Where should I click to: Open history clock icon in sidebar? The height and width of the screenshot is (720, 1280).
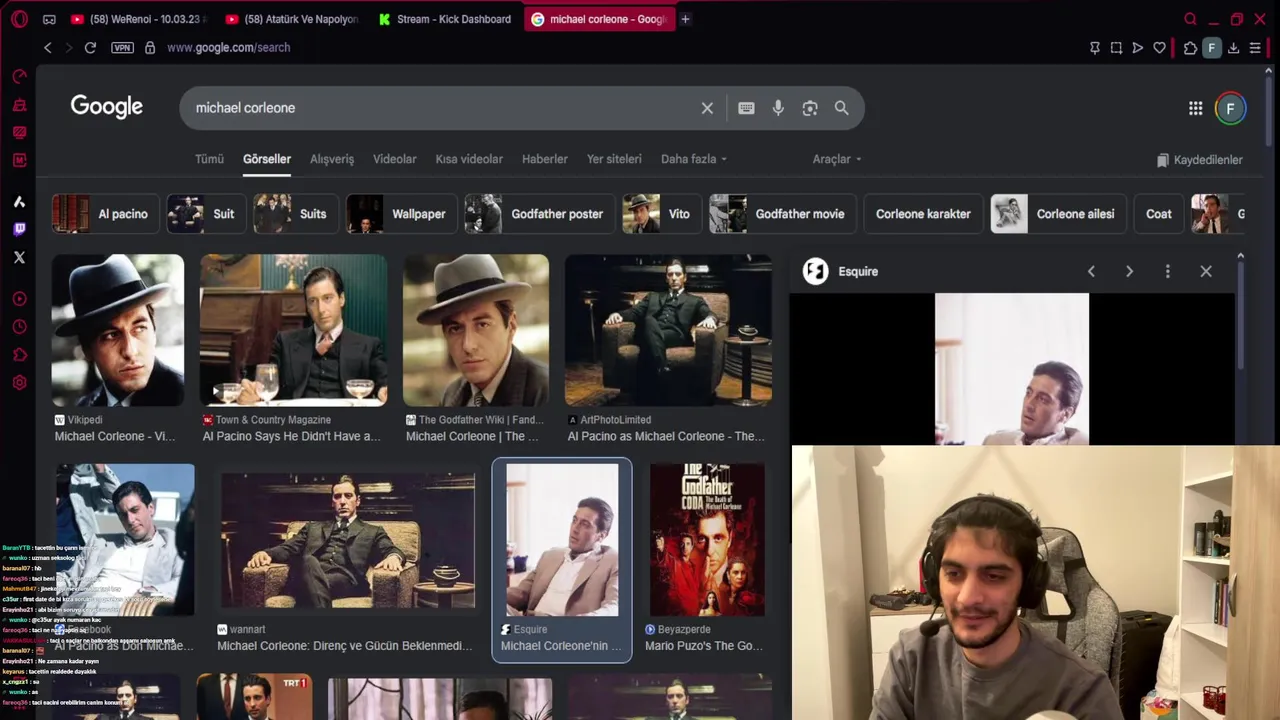coord(19,327)
